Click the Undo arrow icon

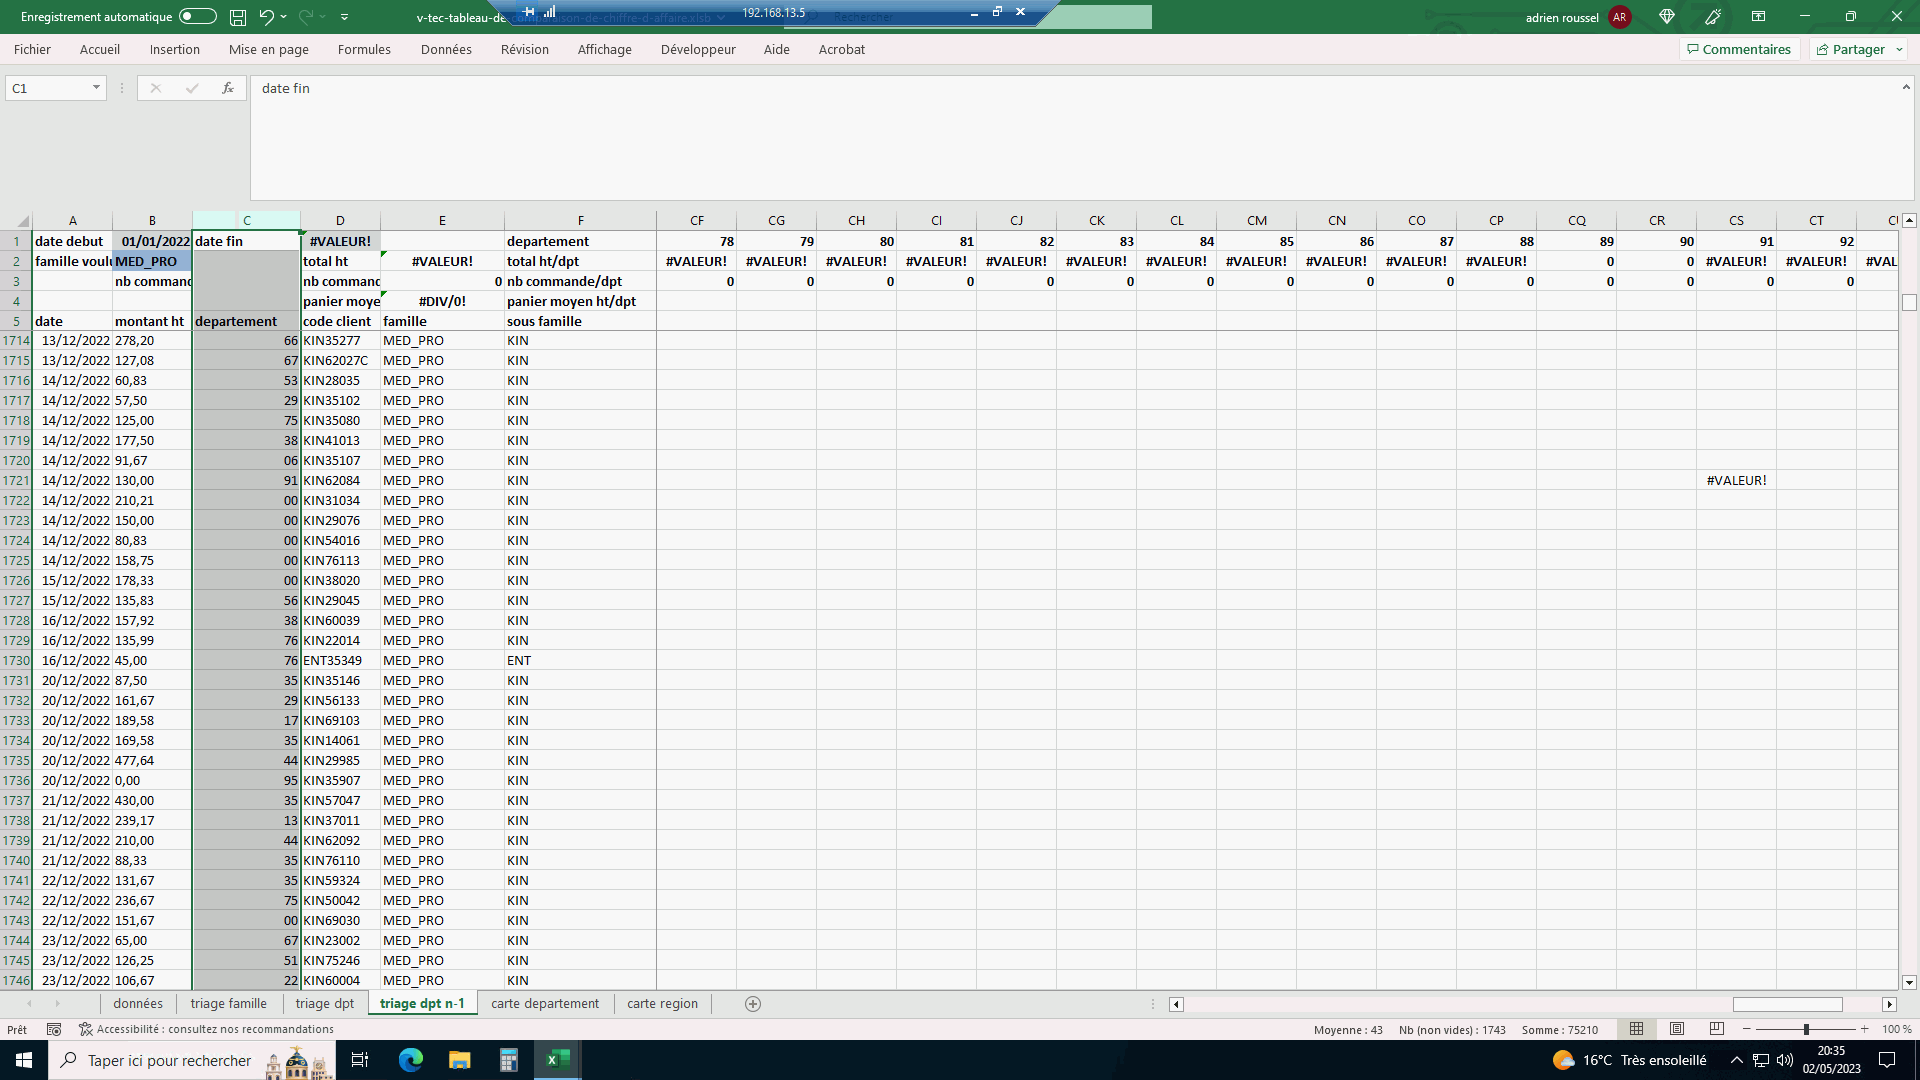coord(265,16)
